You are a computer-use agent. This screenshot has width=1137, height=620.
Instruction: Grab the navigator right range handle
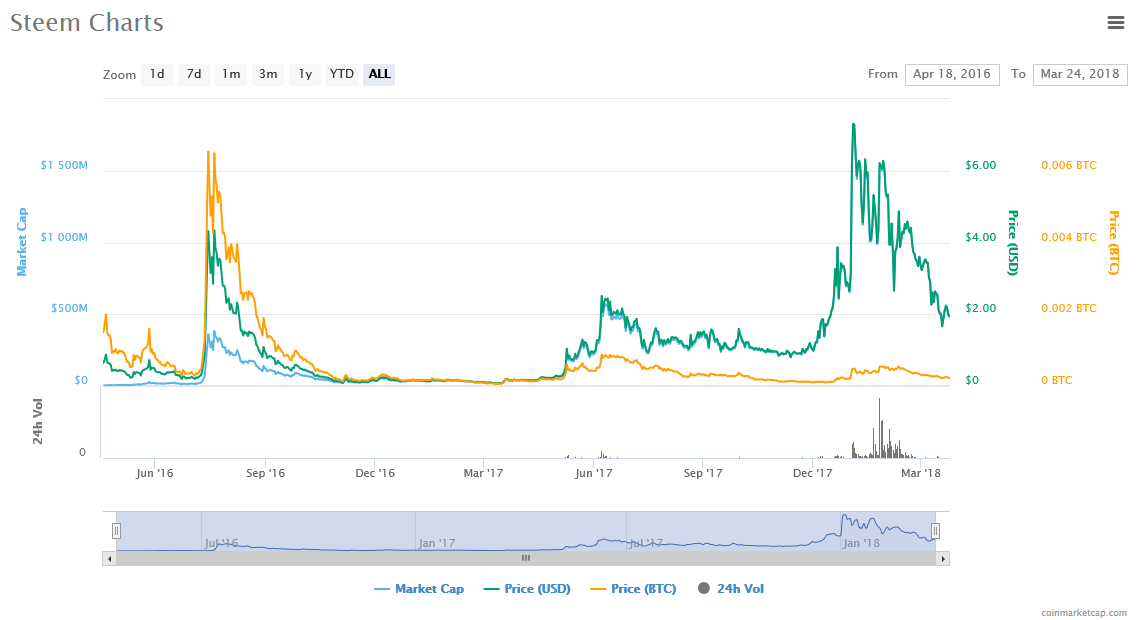pyautogui.click(x=935, y=532)
